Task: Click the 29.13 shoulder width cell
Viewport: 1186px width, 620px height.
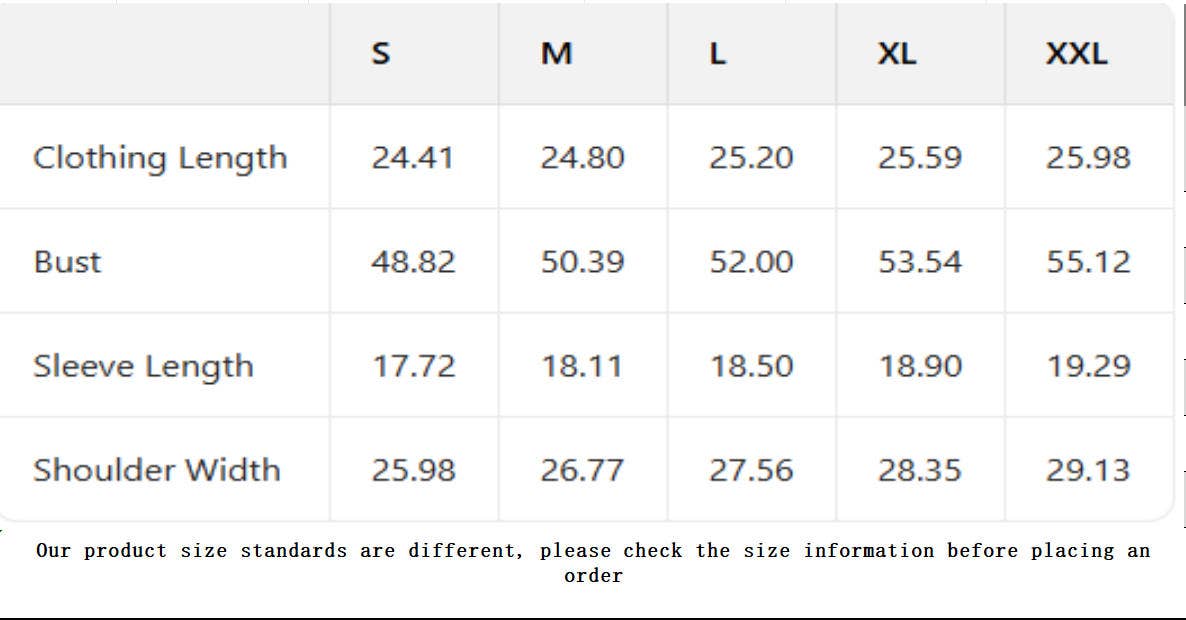Action: pyautogui.click(x=1088, y=470)
